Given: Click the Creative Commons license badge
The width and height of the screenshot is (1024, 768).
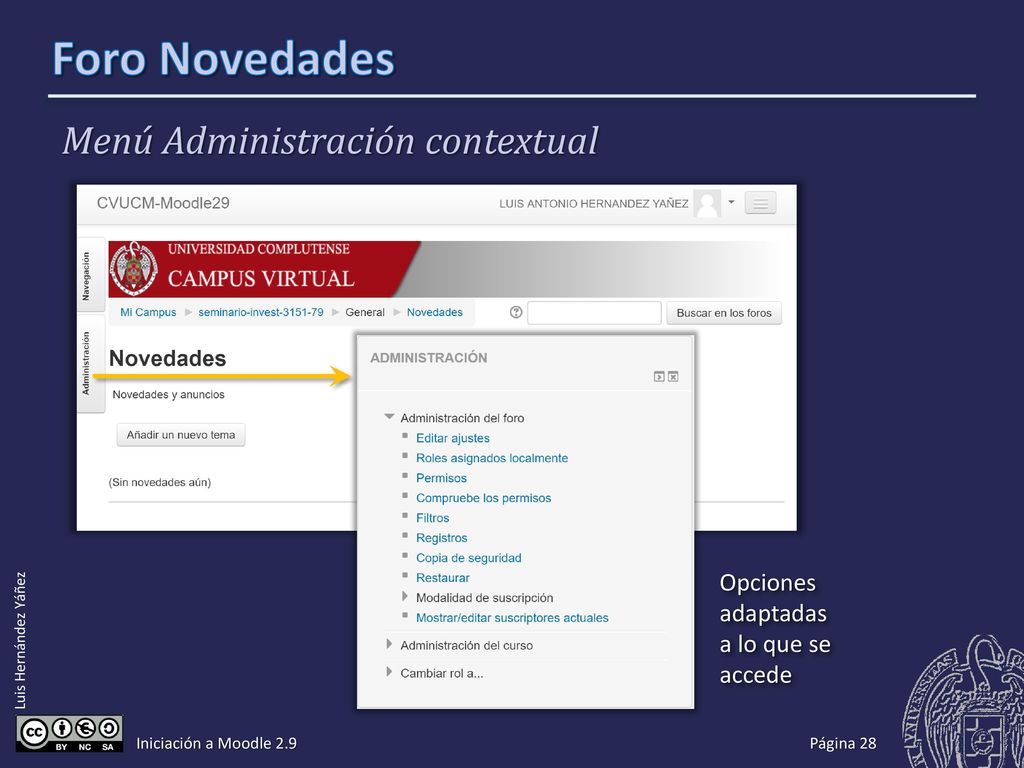Looking at the screenshot, I should [69, 734].
